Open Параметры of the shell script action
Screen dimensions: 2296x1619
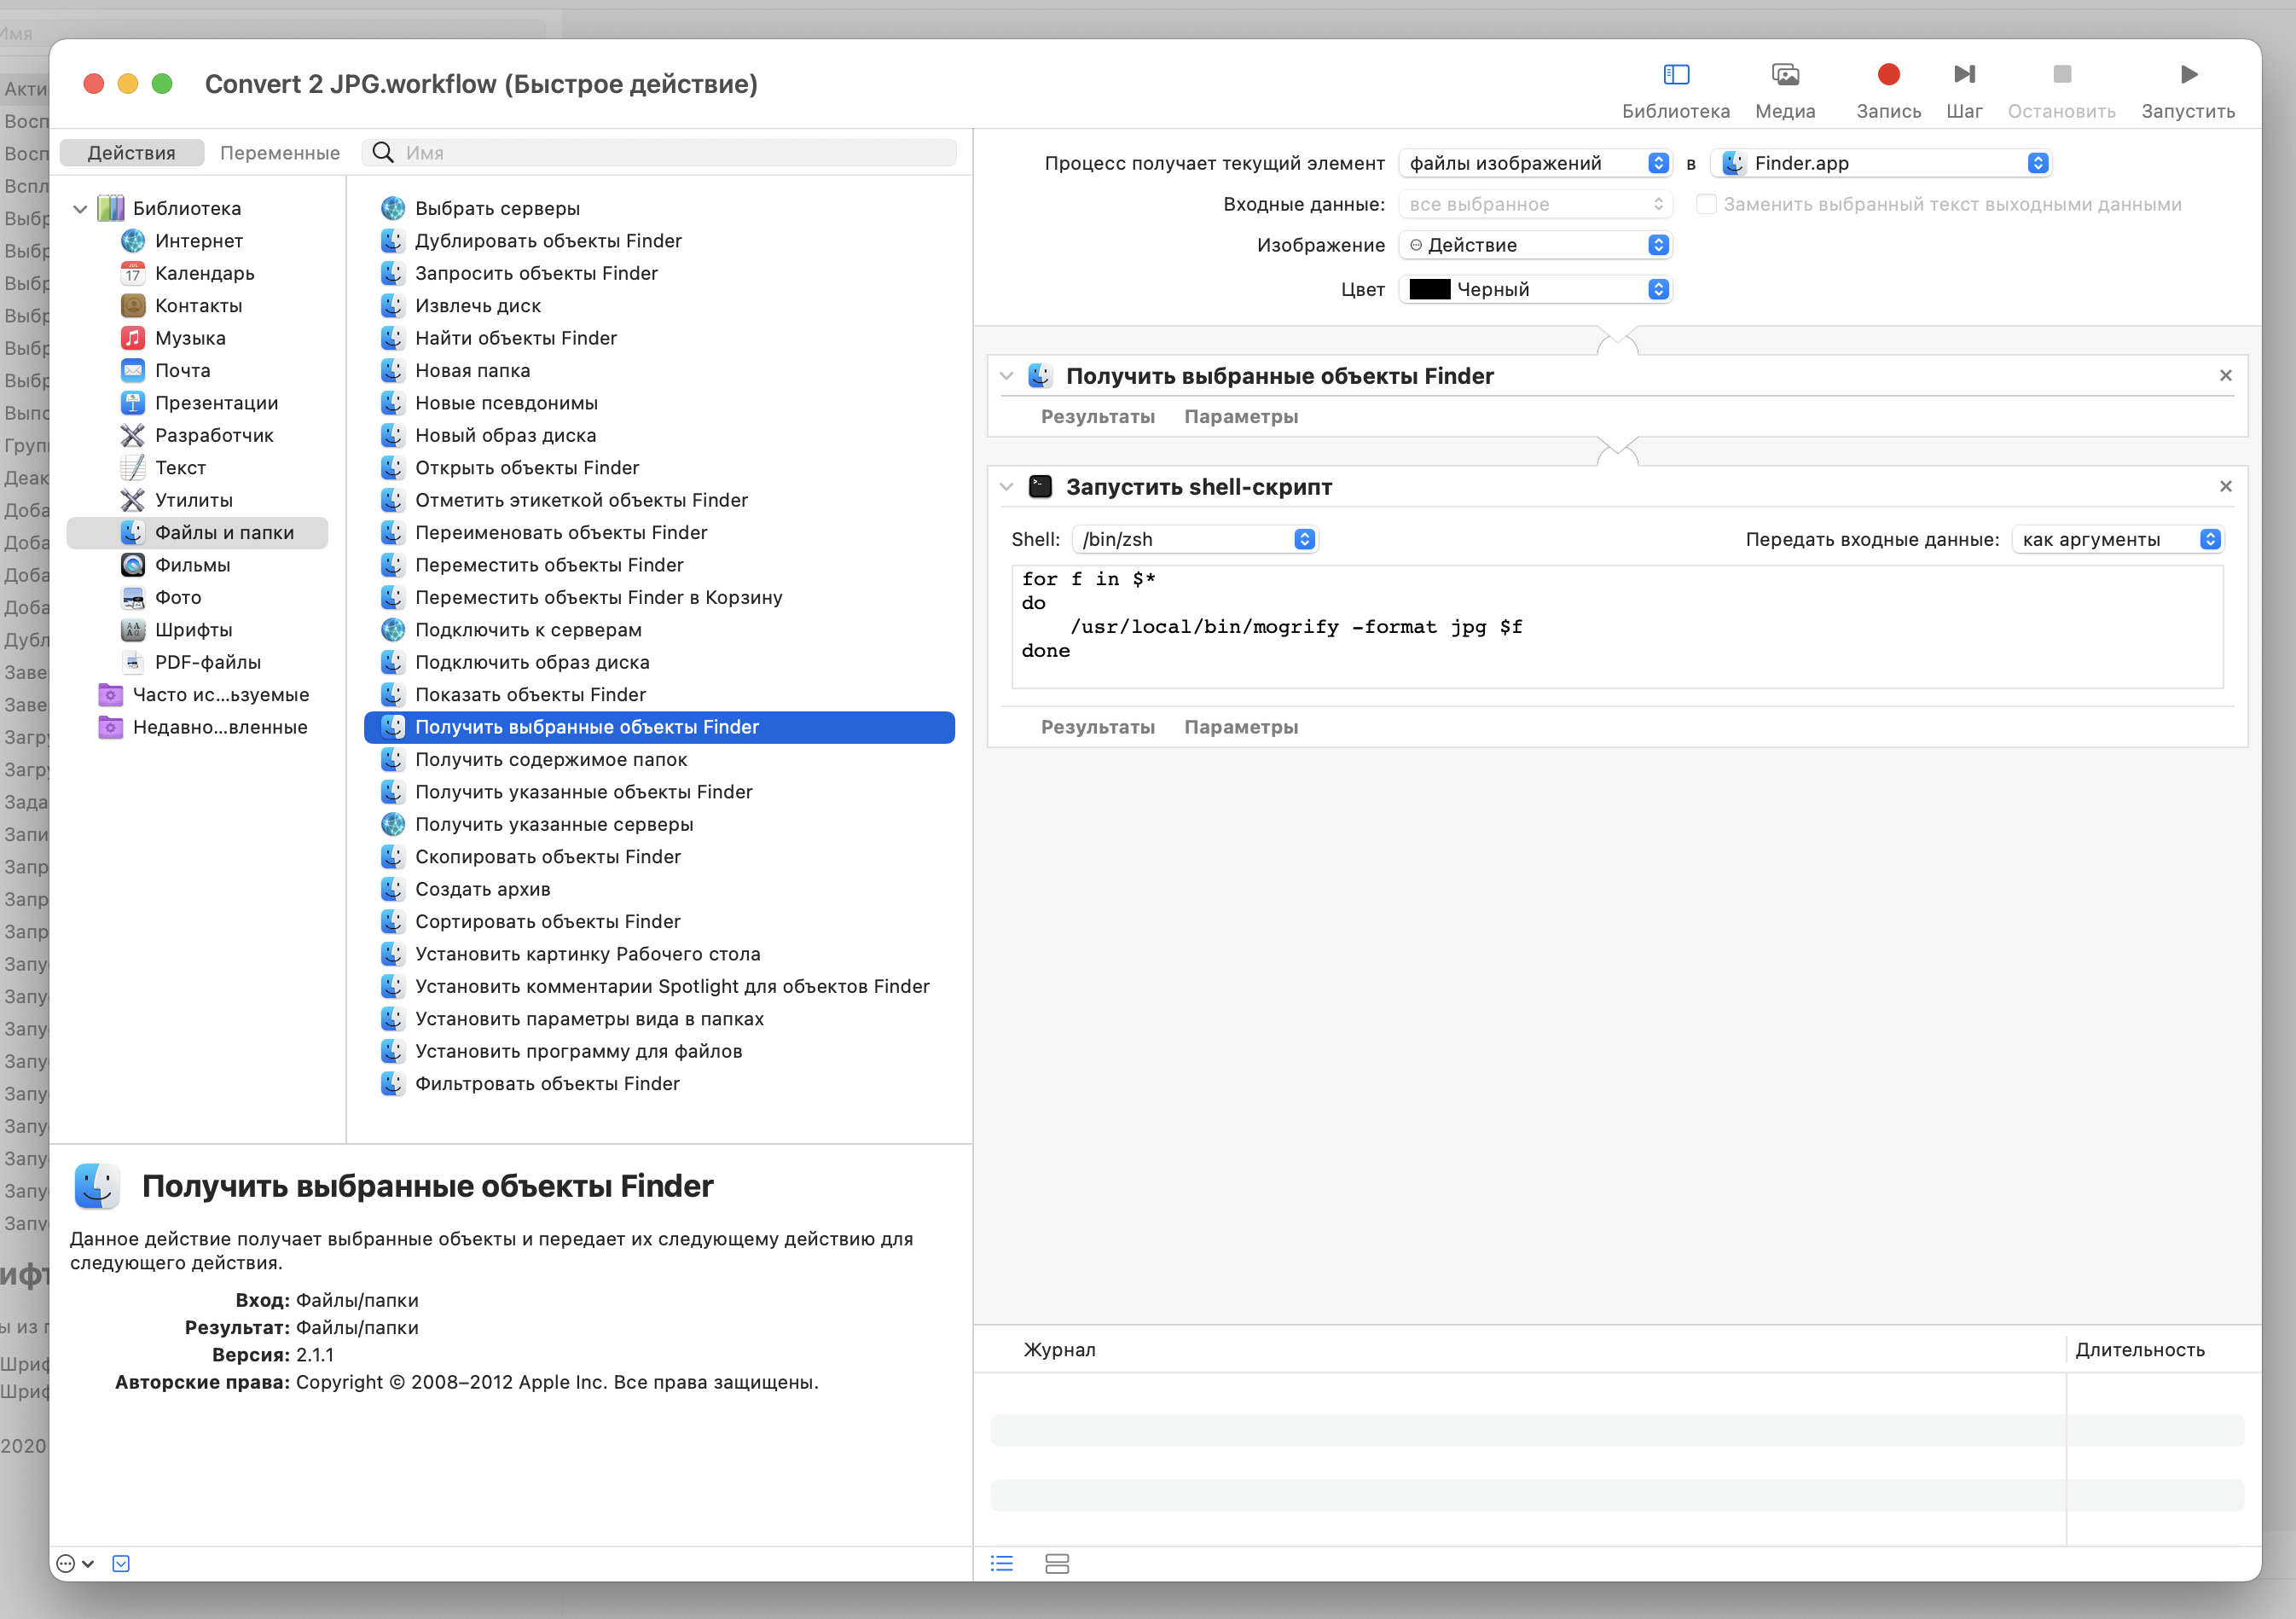point(1240,727)
